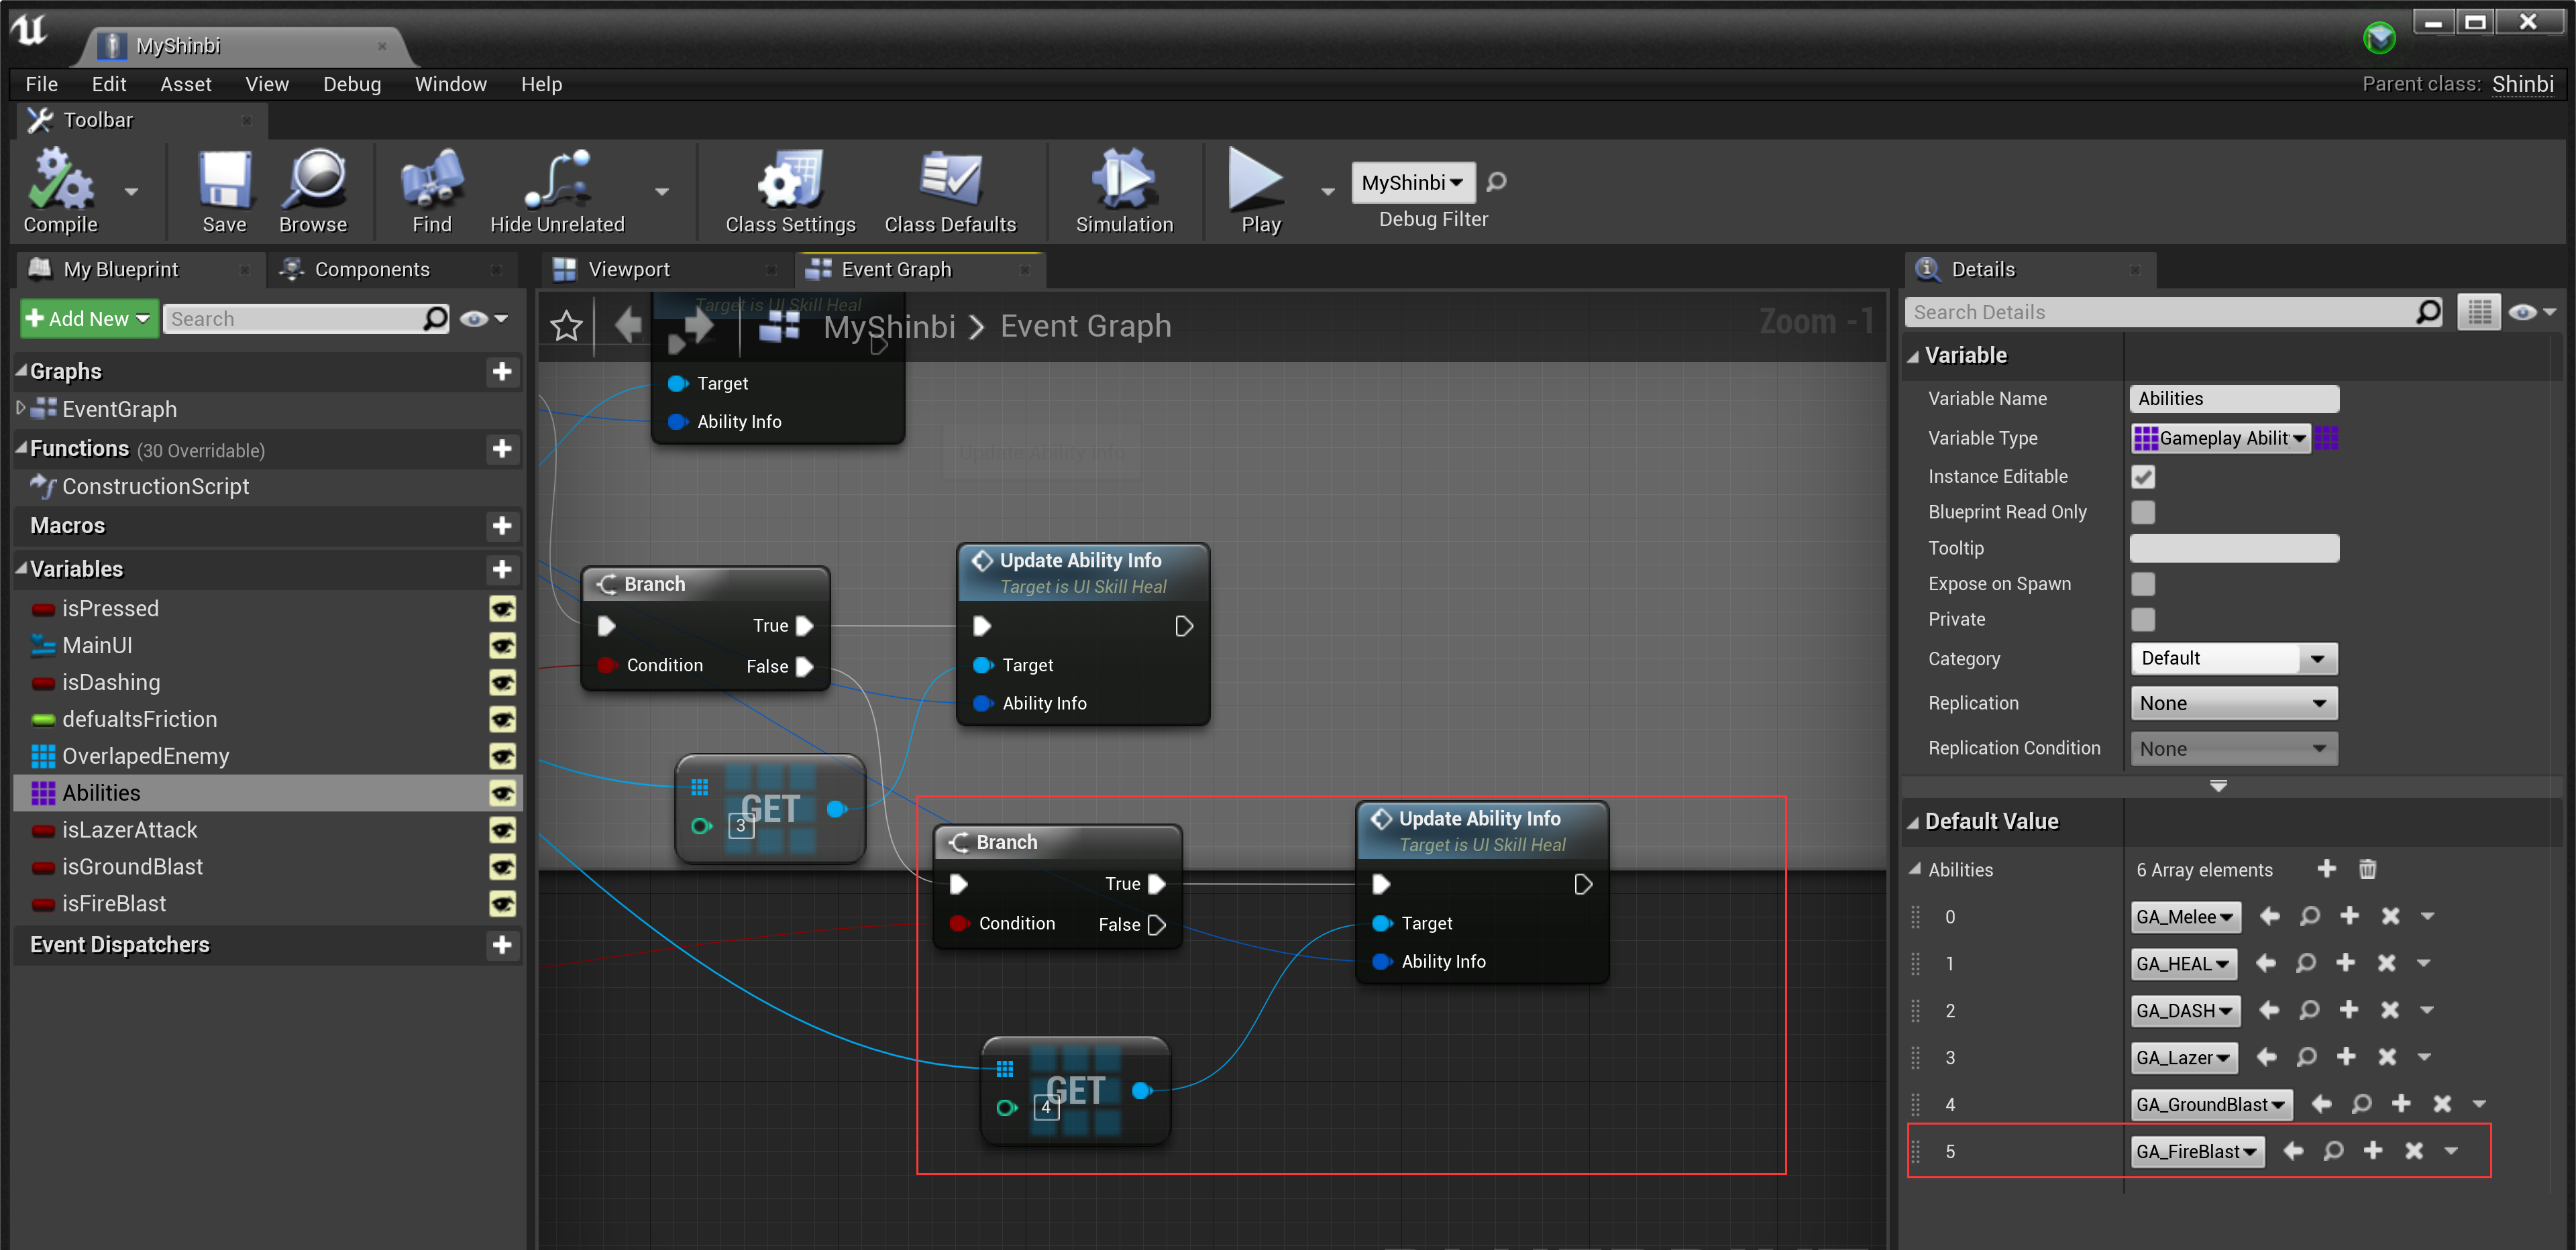Open the MyShinbi debug filter dropdown
The image size is (2576, 1250).
point(1412,182)
